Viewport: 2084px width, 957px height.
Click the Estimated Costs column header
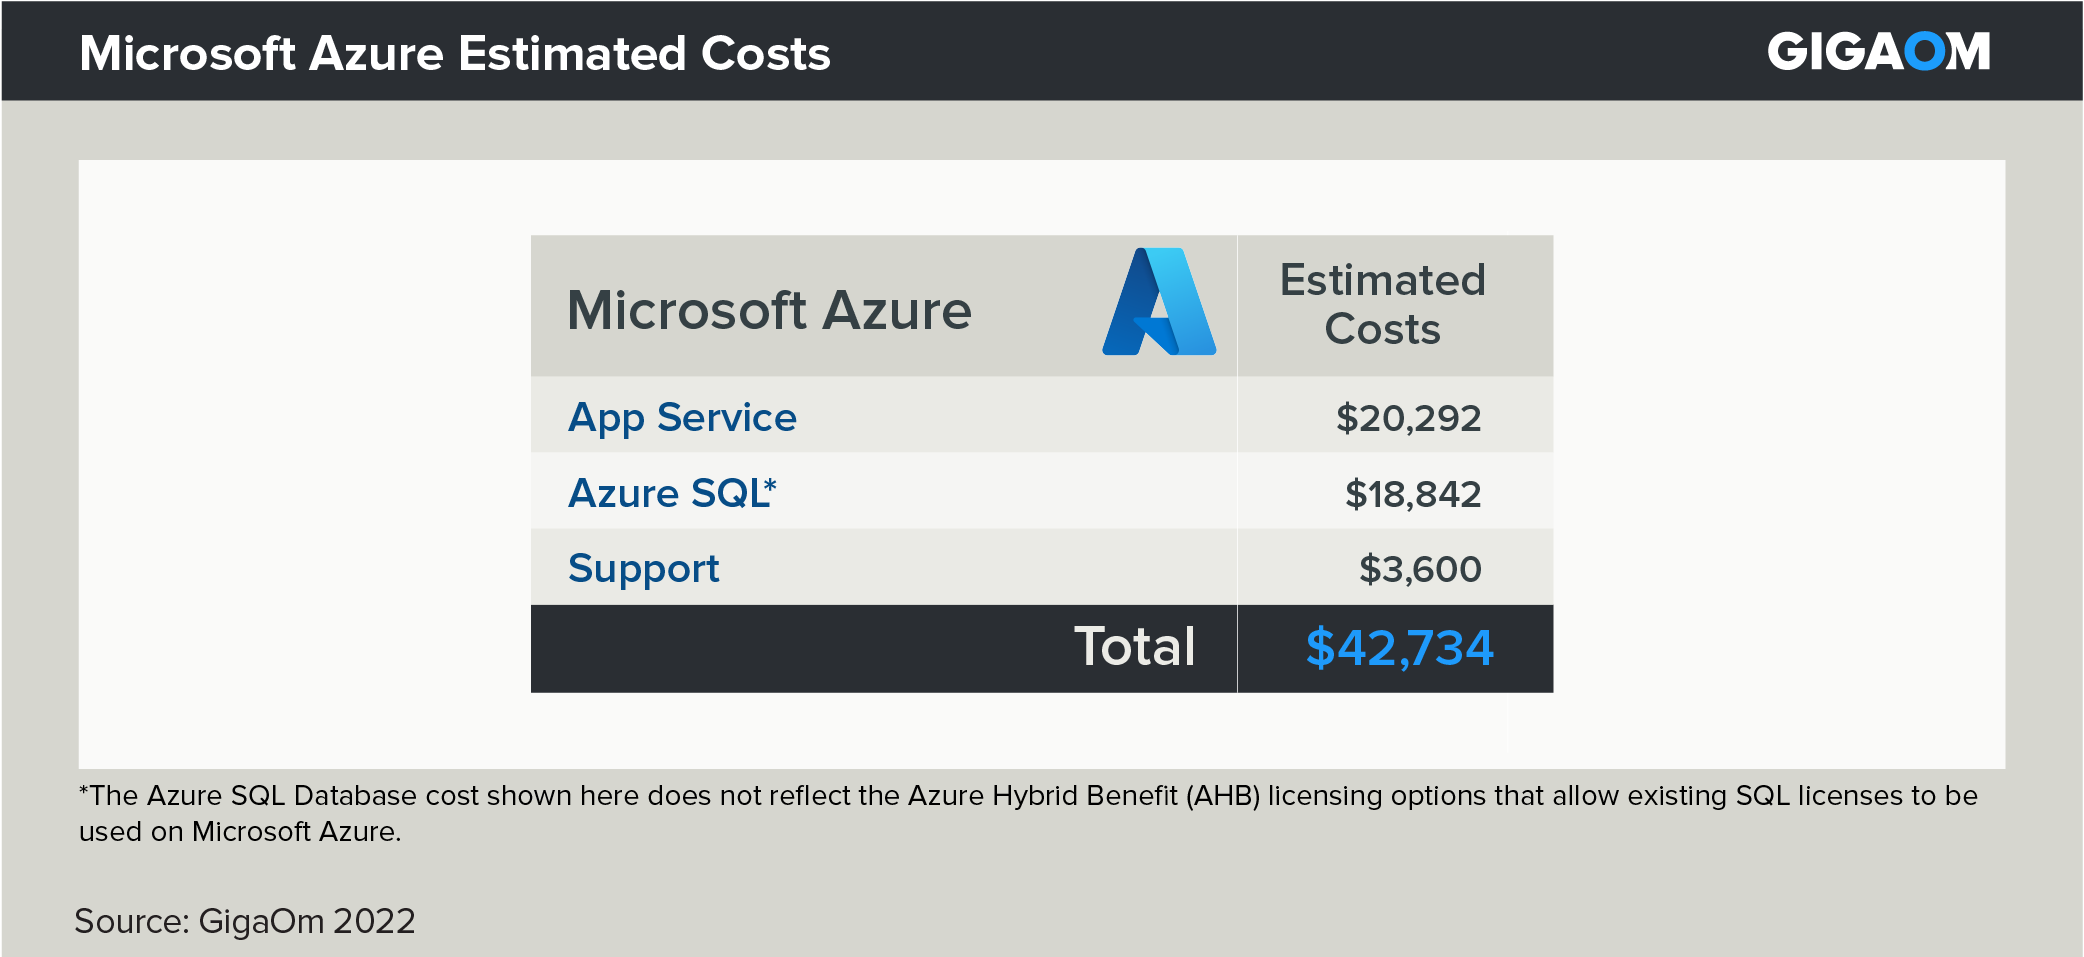tap(1382, 304)
